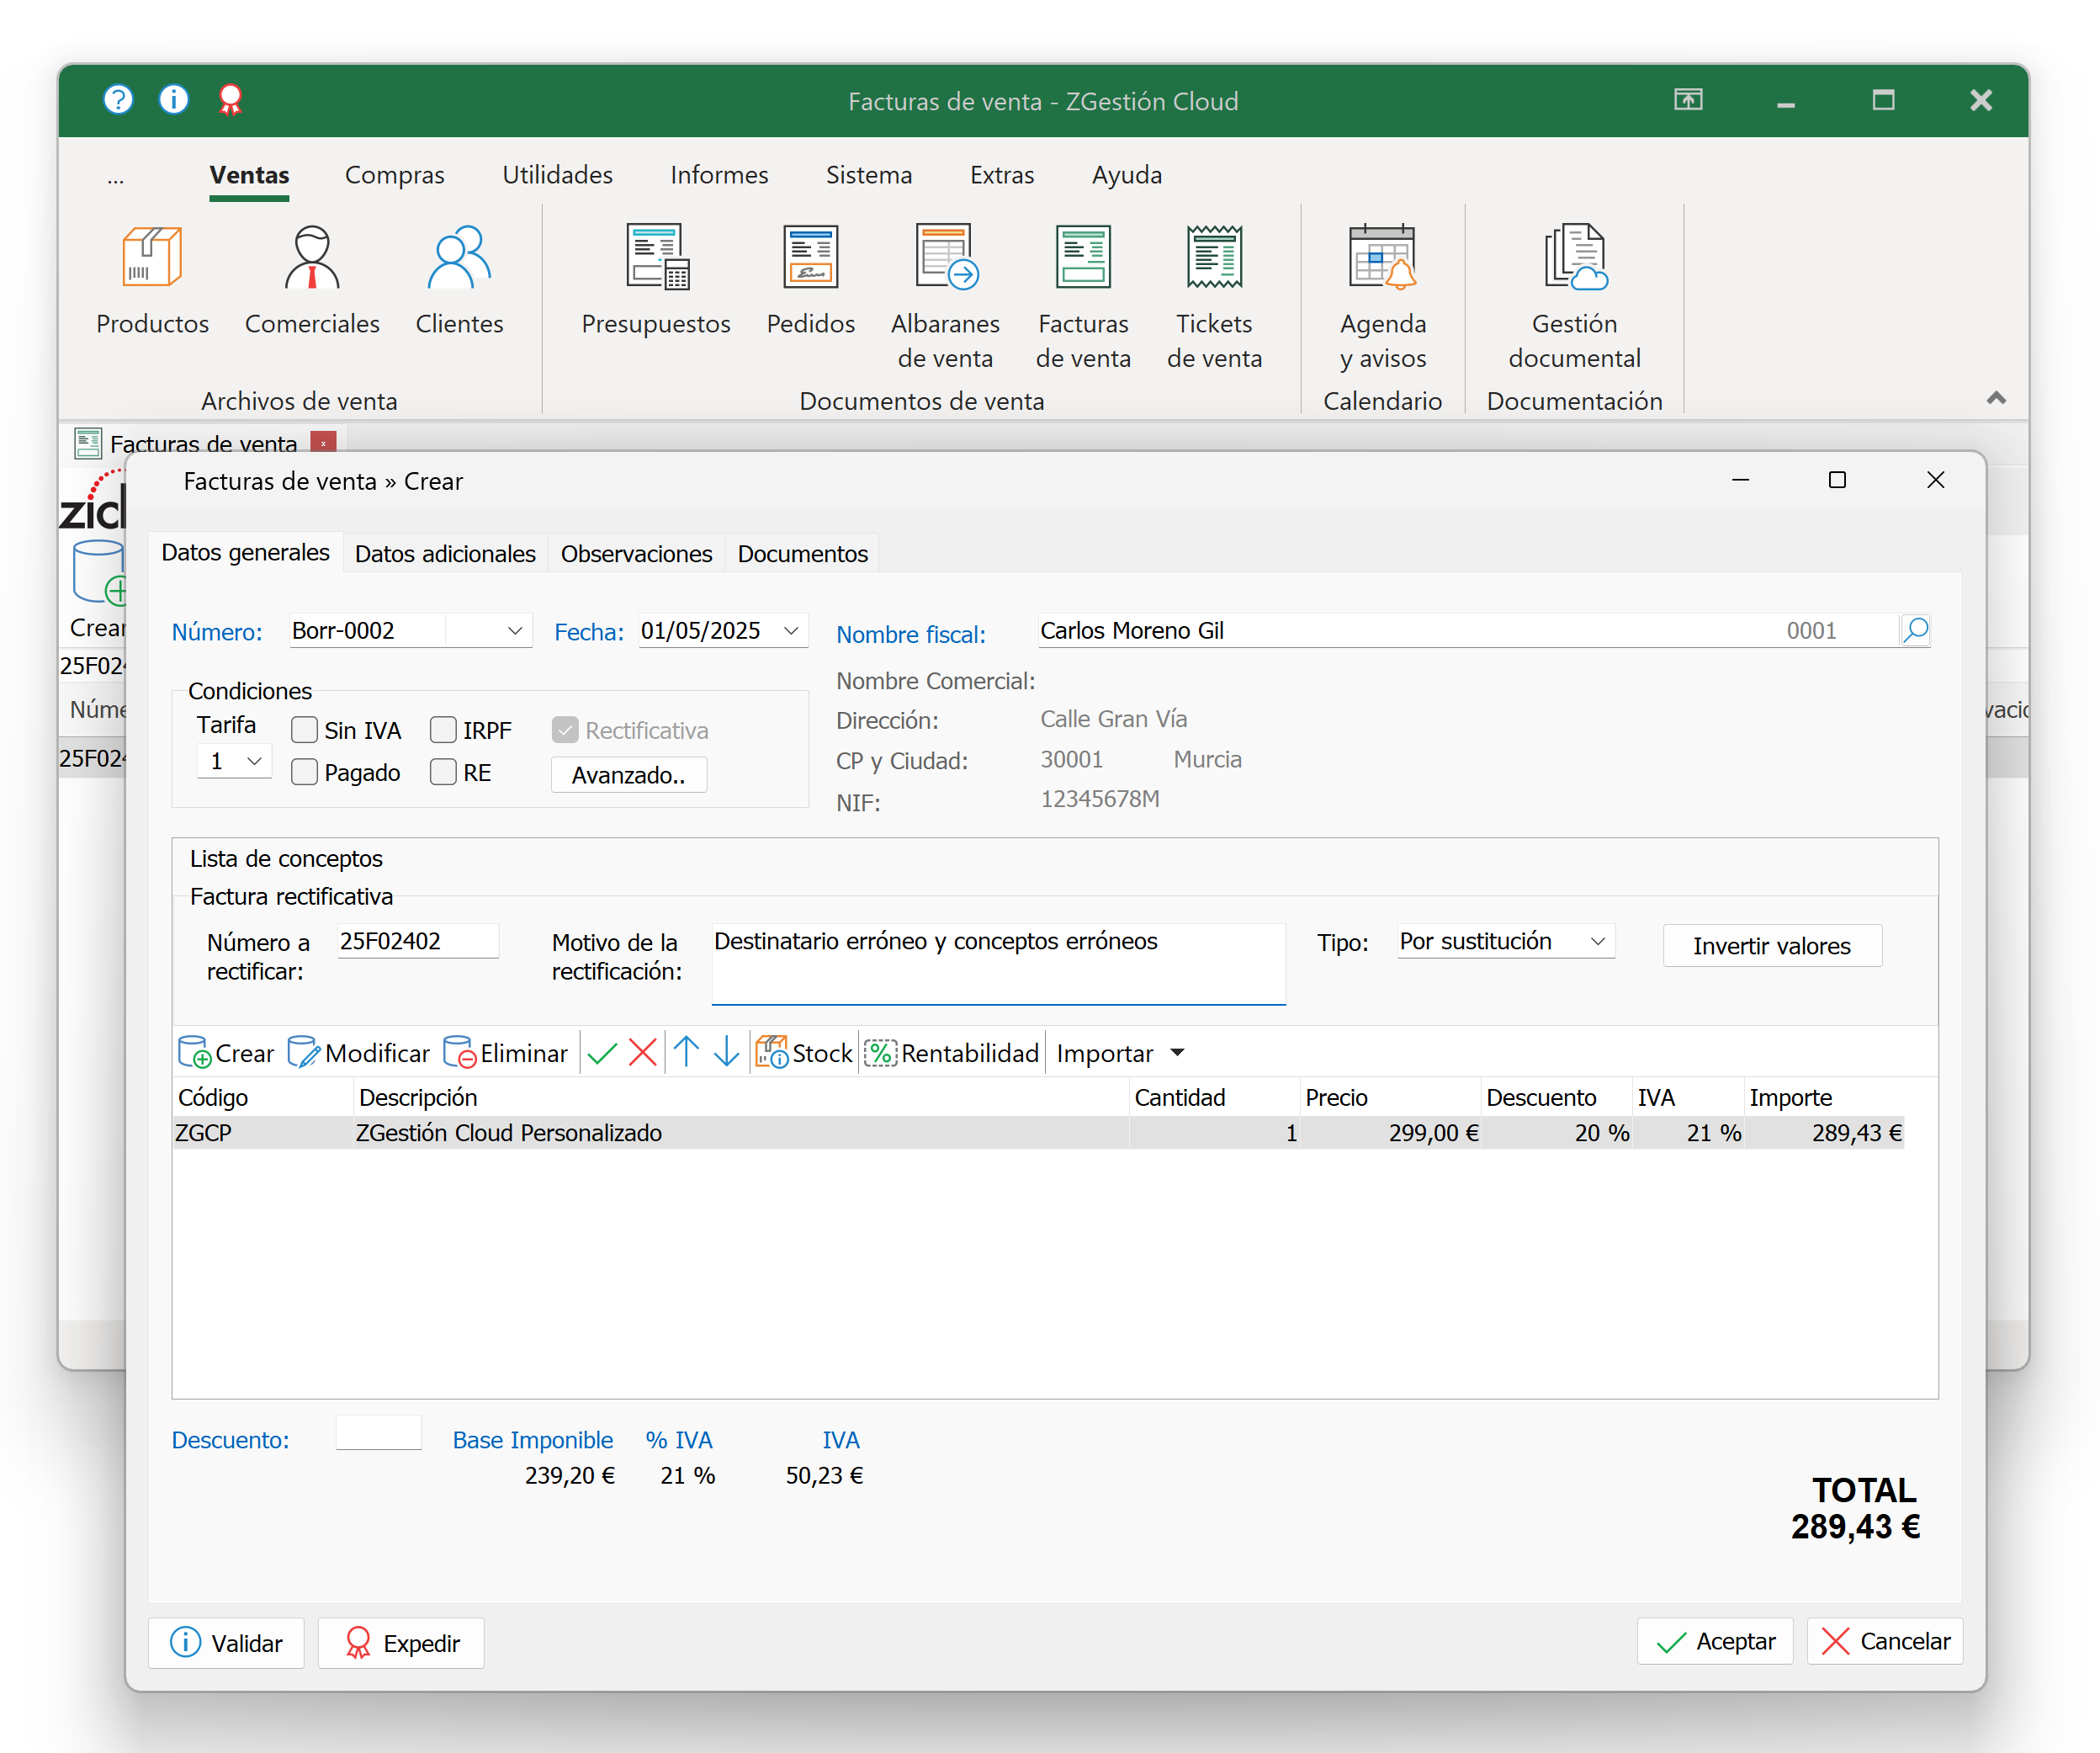Close the Facturas de venta document tab

[x=324, y=443]
